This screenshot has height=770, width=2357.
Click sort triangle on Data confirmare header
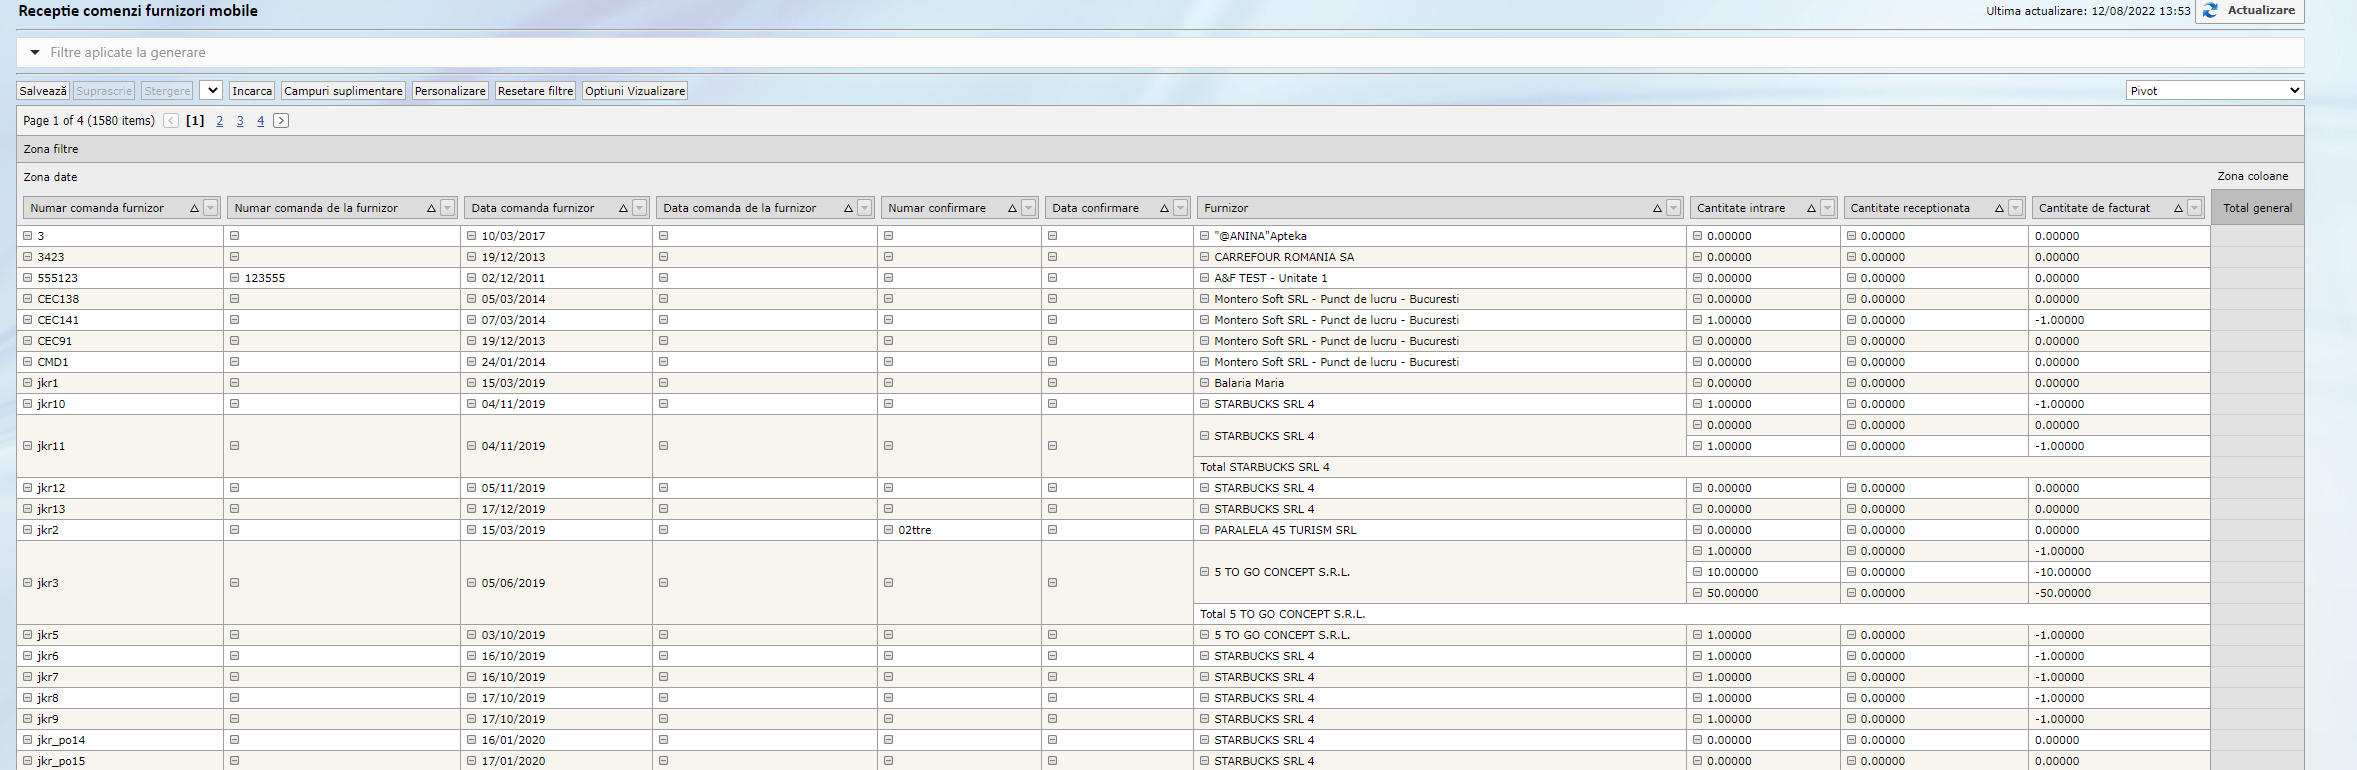[x=1164, y=208]
